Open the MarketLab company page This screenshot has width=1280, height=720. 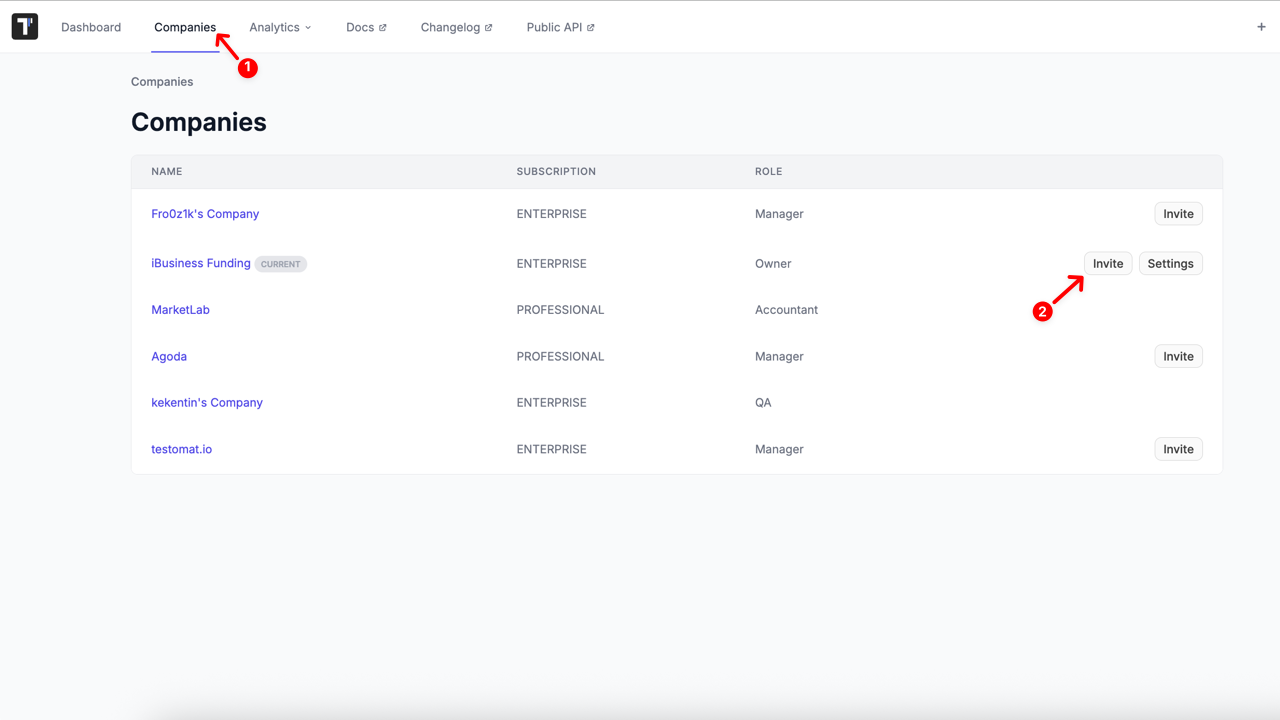[180, 309]
